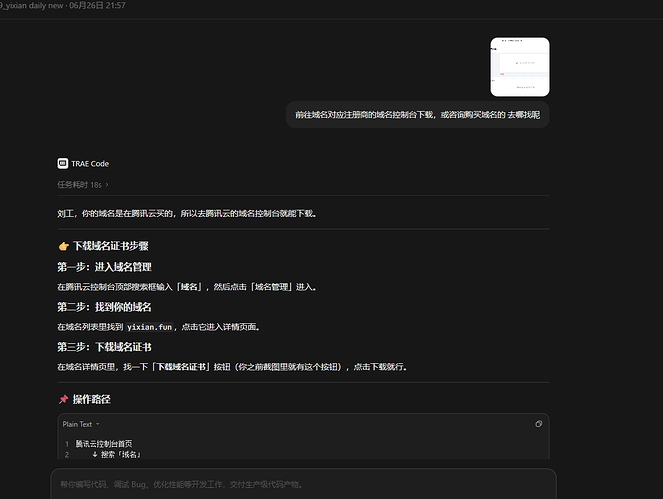The height and width of the screenshot is (499, 663).
Task: Click the session title yixian daily new
Action: 32,5
